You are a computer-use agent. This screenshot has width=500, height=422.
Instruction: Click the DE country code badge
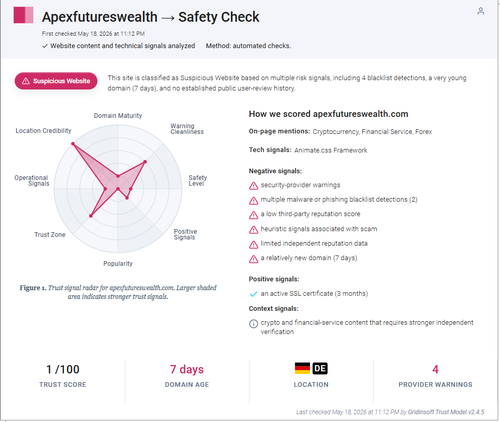[x=320, y=368]
